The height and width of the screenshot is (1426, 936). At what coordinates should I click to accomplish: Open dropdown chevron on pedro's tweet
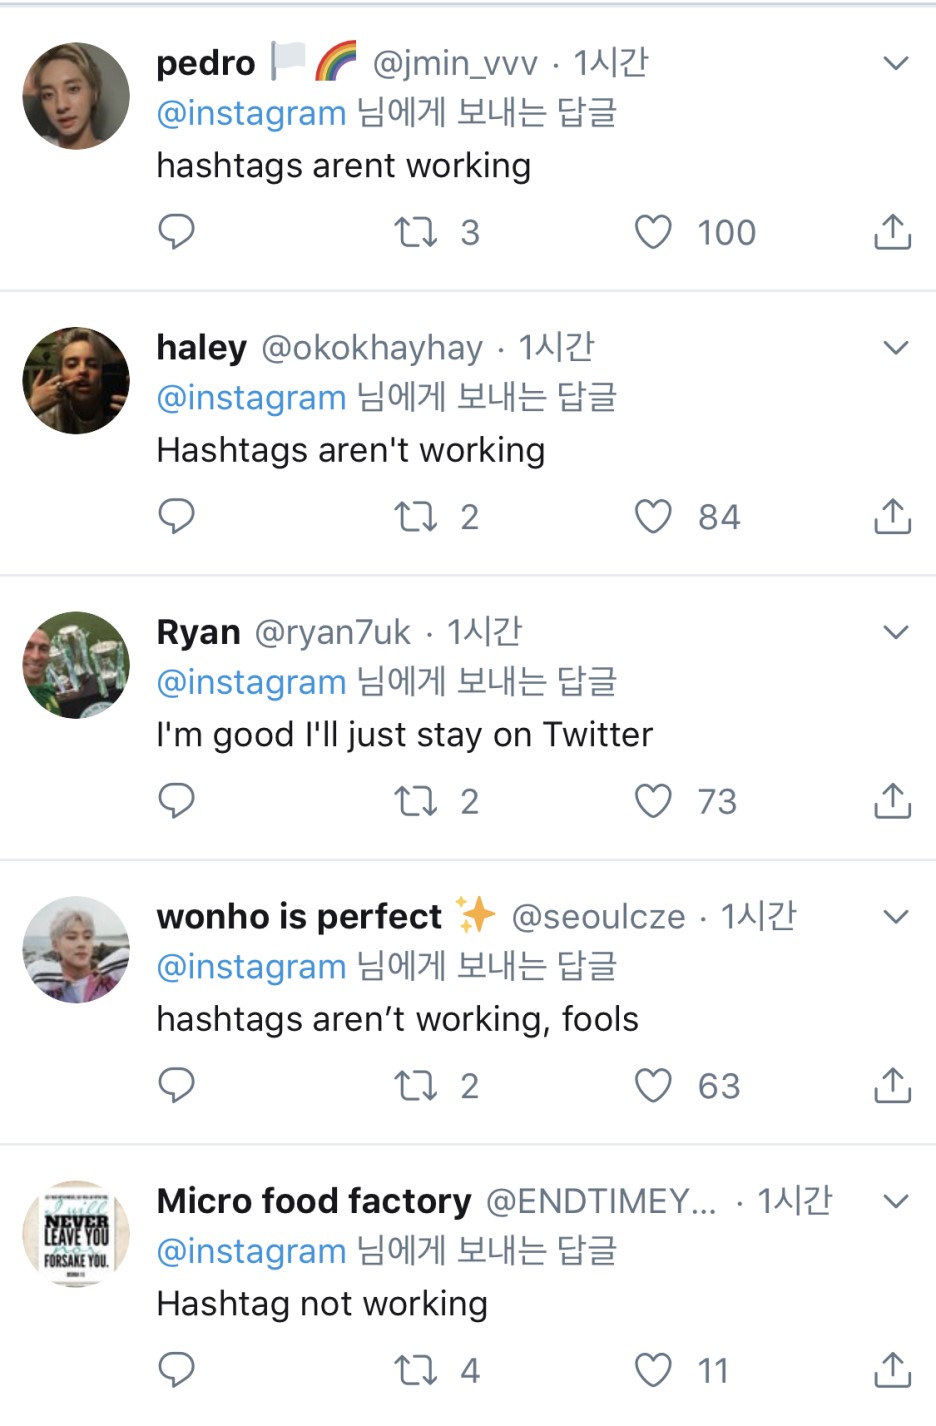tap(896, 63)
